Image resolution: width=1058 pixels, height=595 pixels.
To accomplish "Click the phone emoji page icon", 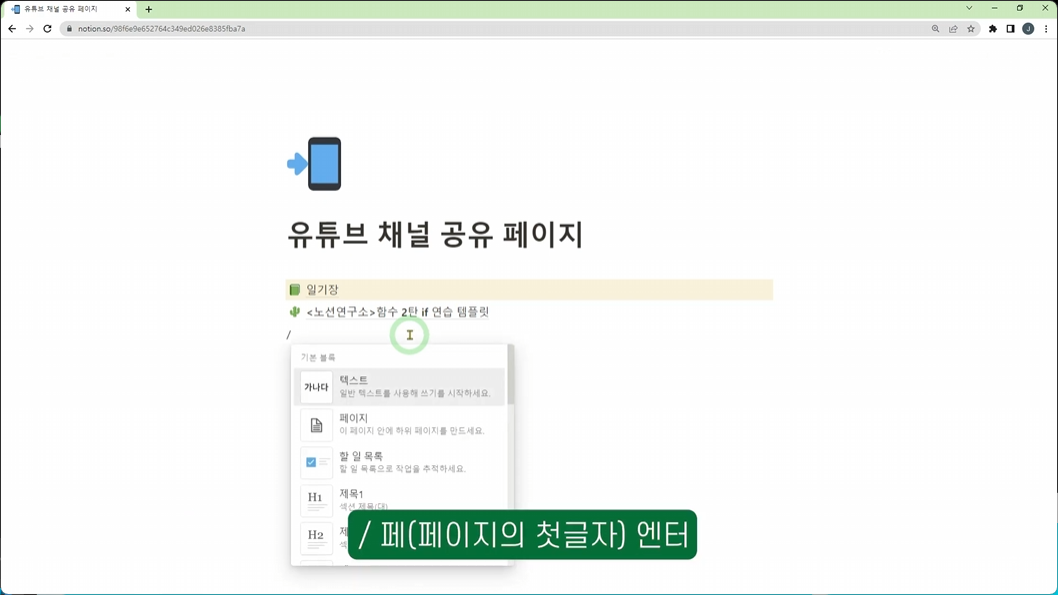I will [x=314, y=164].
